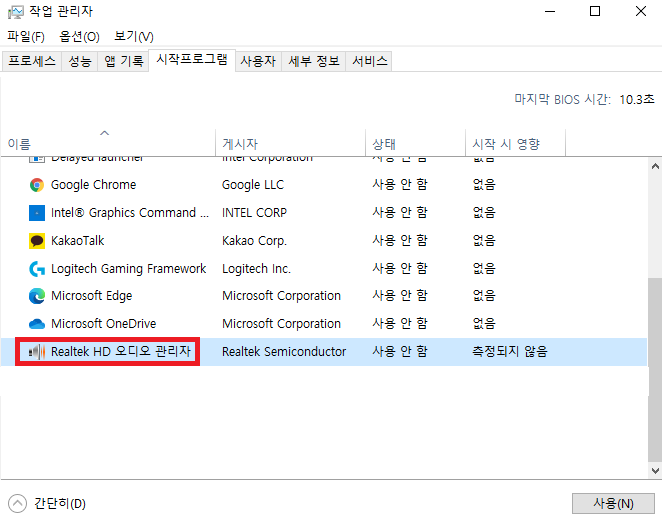Click the Realtek HD audio speaker icon

click(x=37, y=351)
